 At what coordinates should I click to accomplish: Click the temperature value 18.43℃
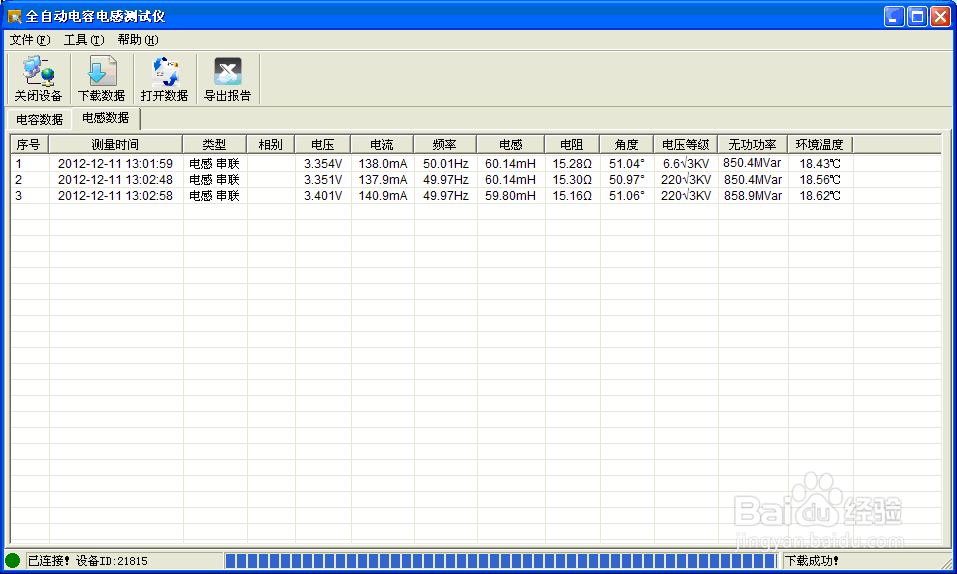coord(820,164)
